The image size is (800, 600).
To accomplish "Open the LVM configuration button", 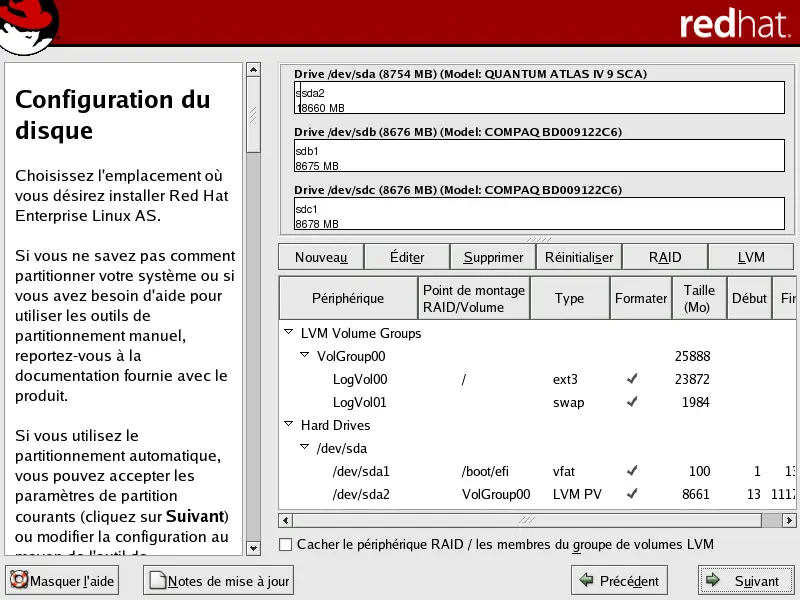I will [750, 257].
